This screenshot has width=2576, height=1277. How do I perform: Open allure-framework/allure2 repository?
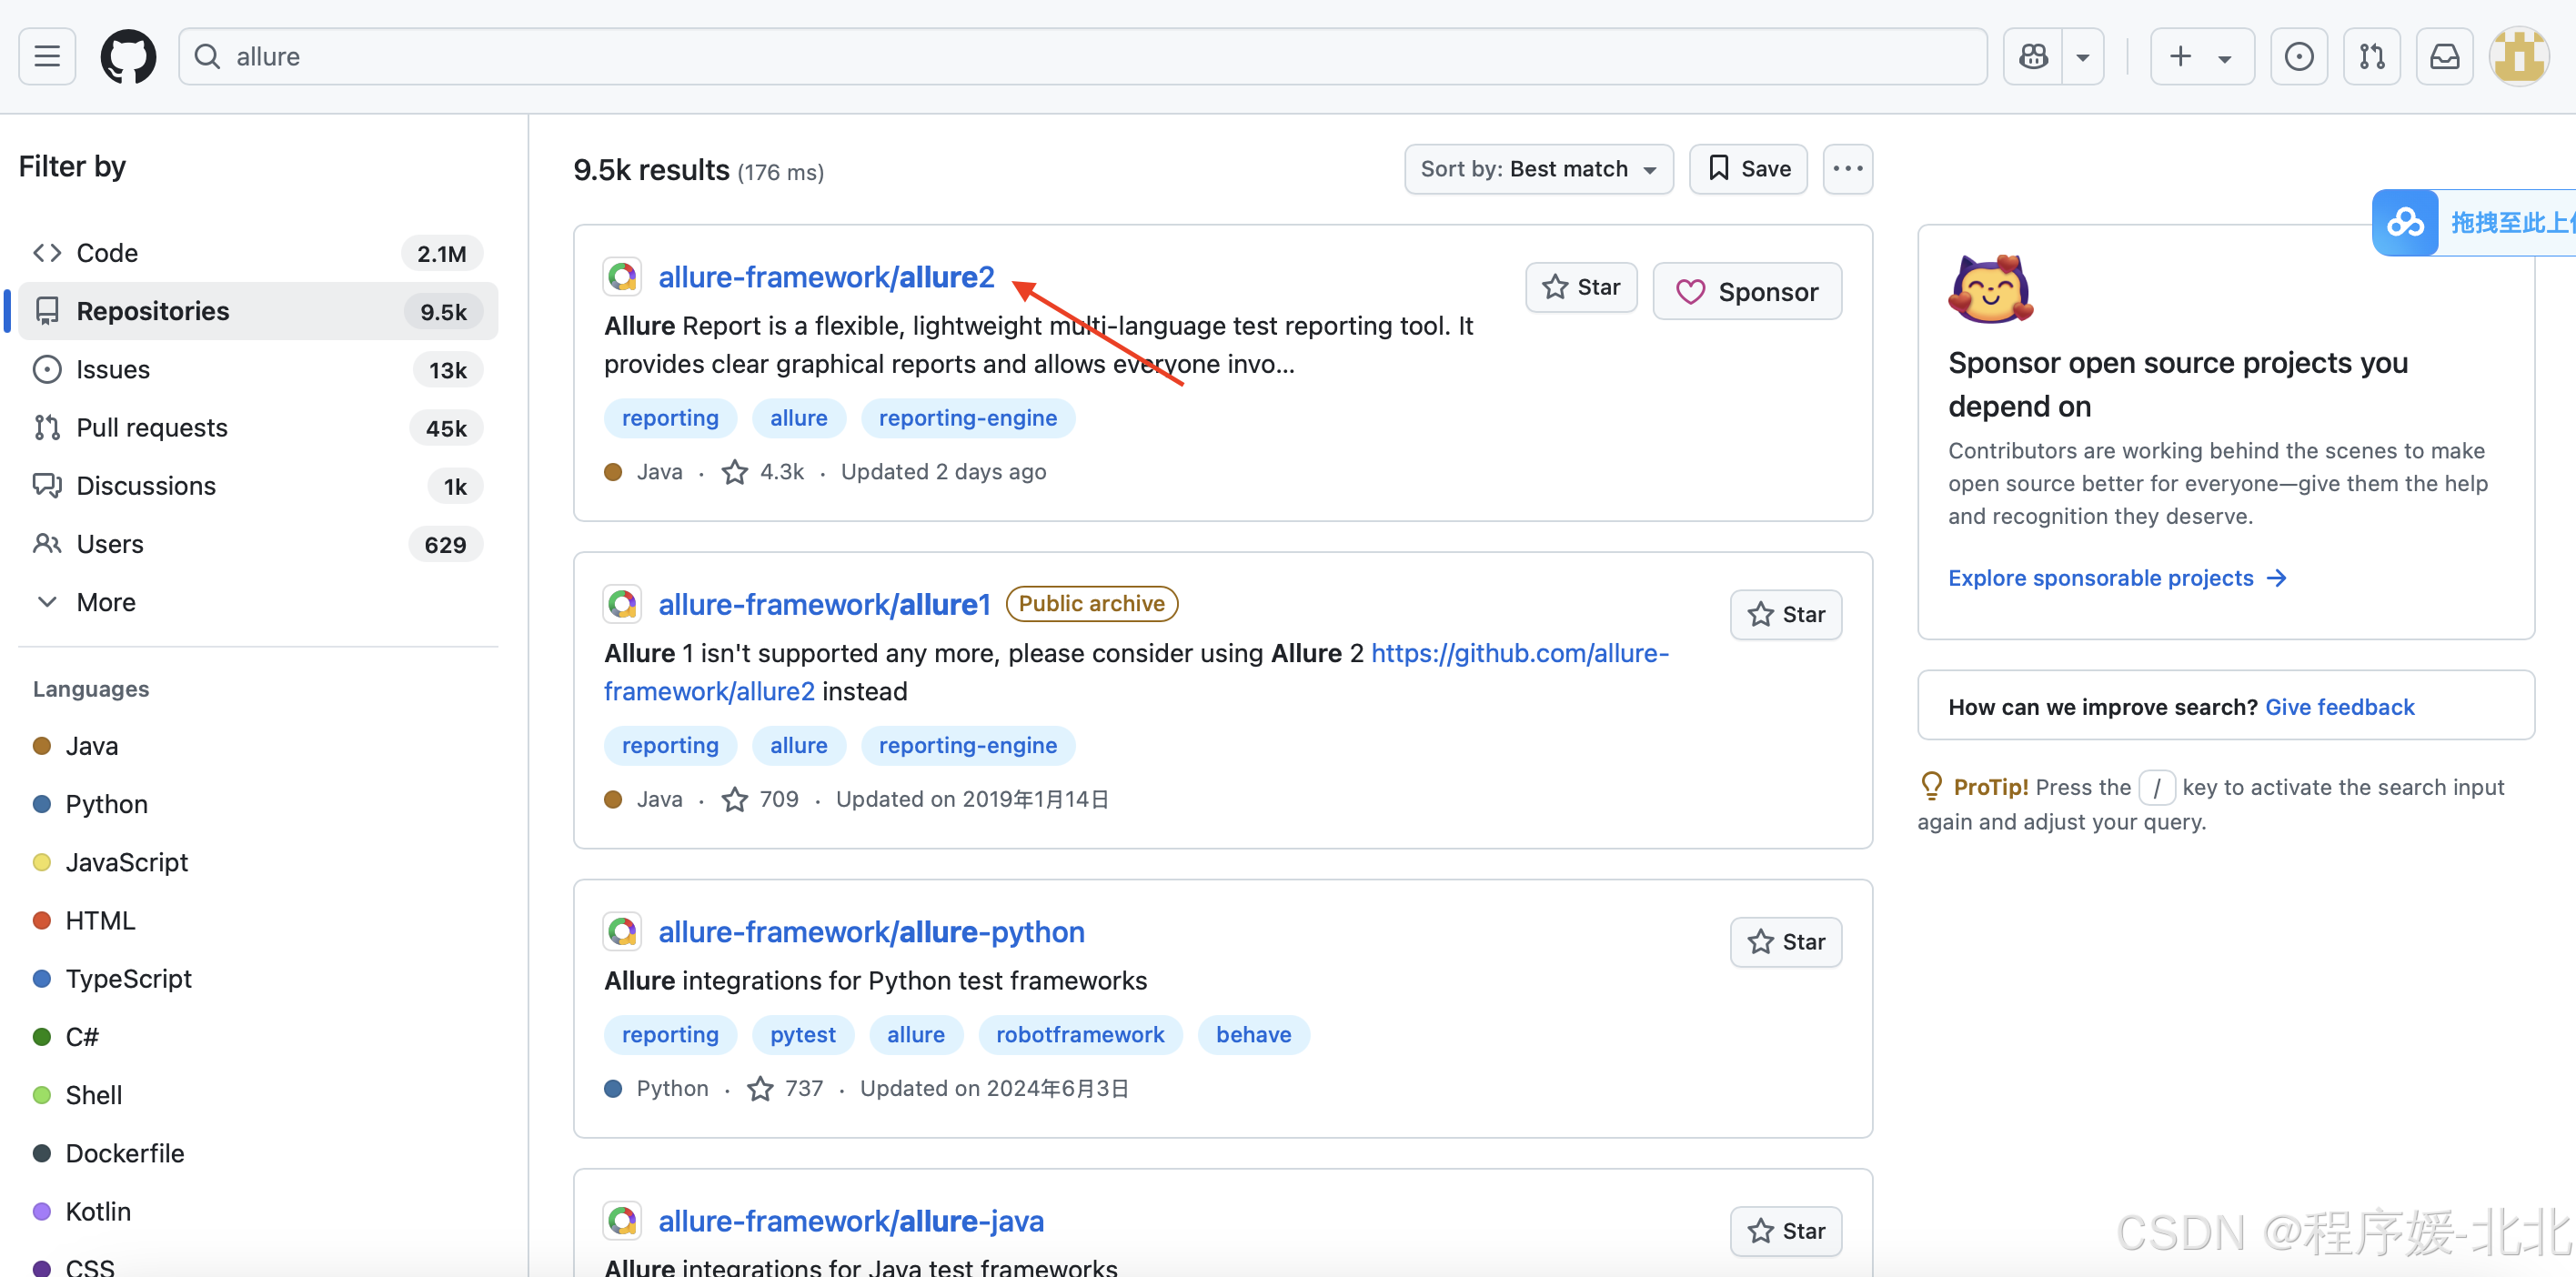826,277
